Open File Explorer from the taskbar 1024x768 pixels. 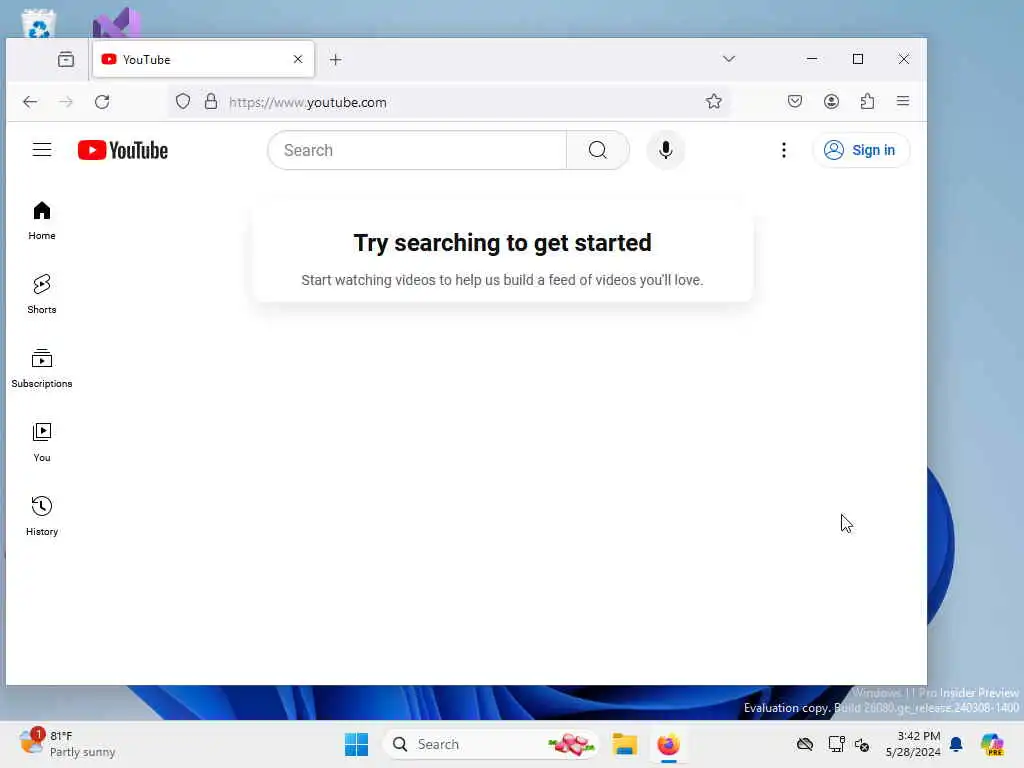pyautogui.click(x=624, y=744)
